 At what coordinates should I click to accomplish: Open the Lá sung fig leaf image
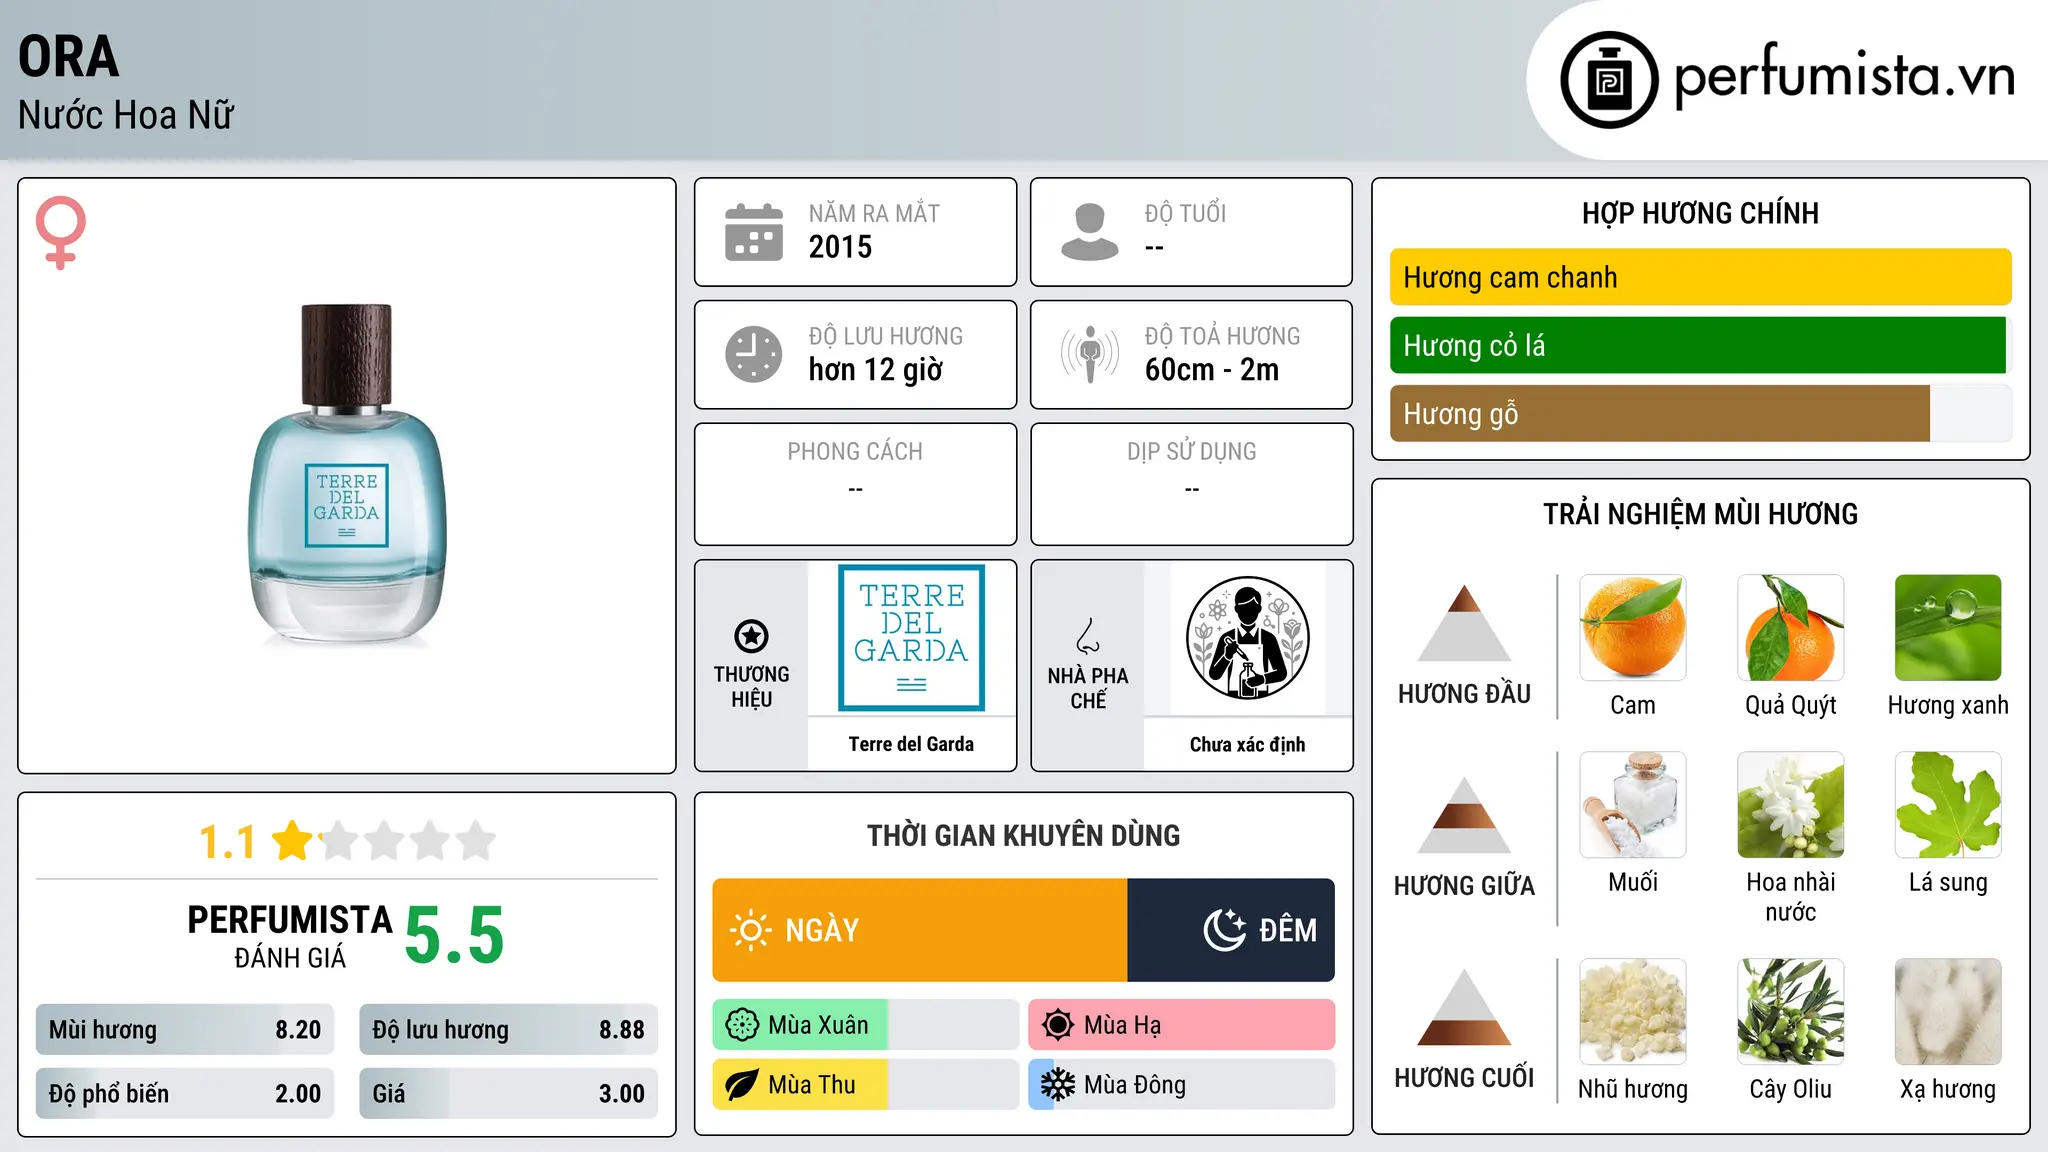point(1948,805)
